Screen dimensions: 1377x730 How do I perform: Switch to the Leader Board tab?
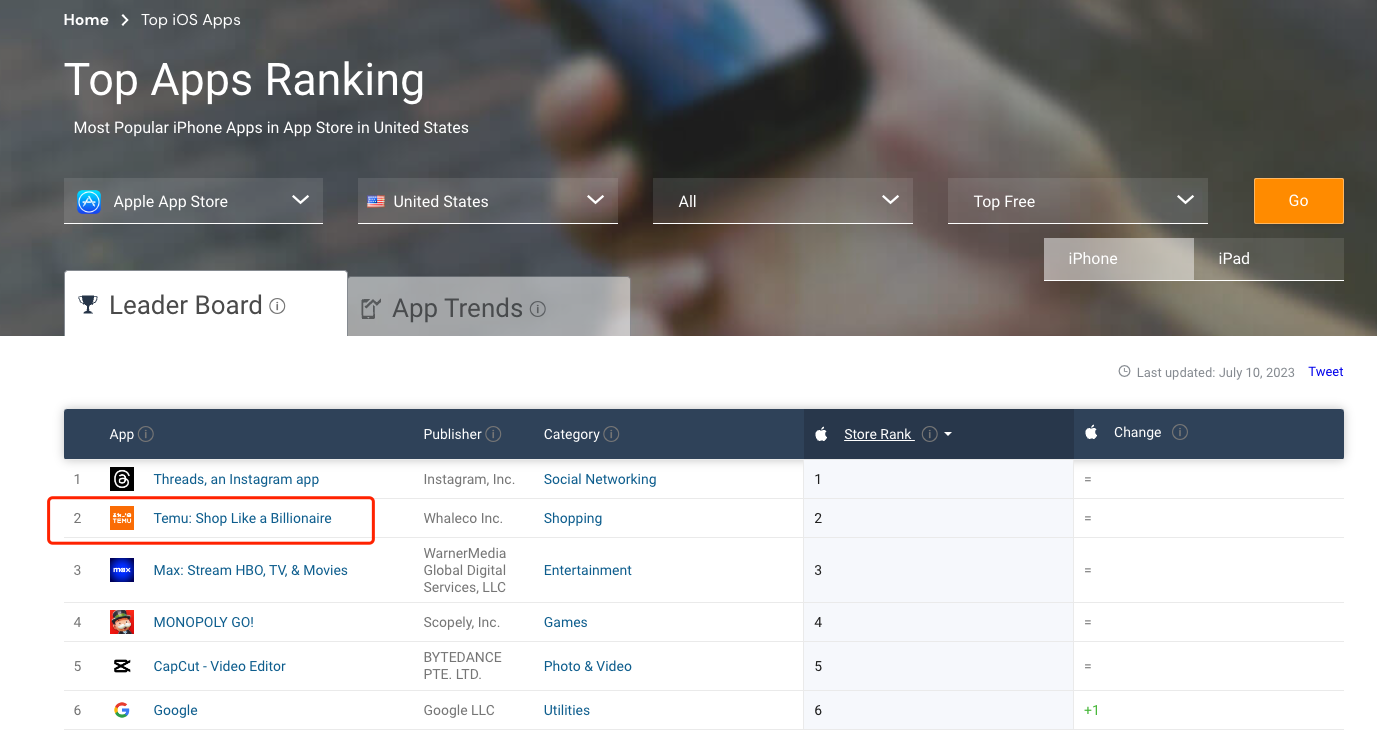click(206, 304)
